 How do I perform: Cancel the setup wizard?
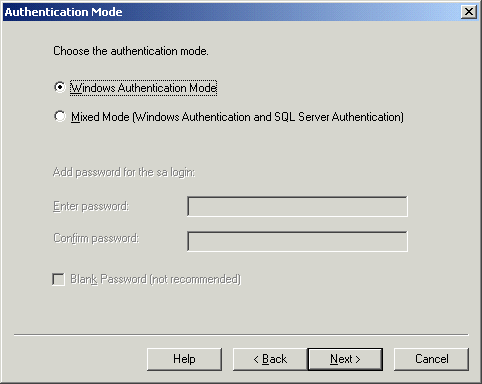point(431,359)
